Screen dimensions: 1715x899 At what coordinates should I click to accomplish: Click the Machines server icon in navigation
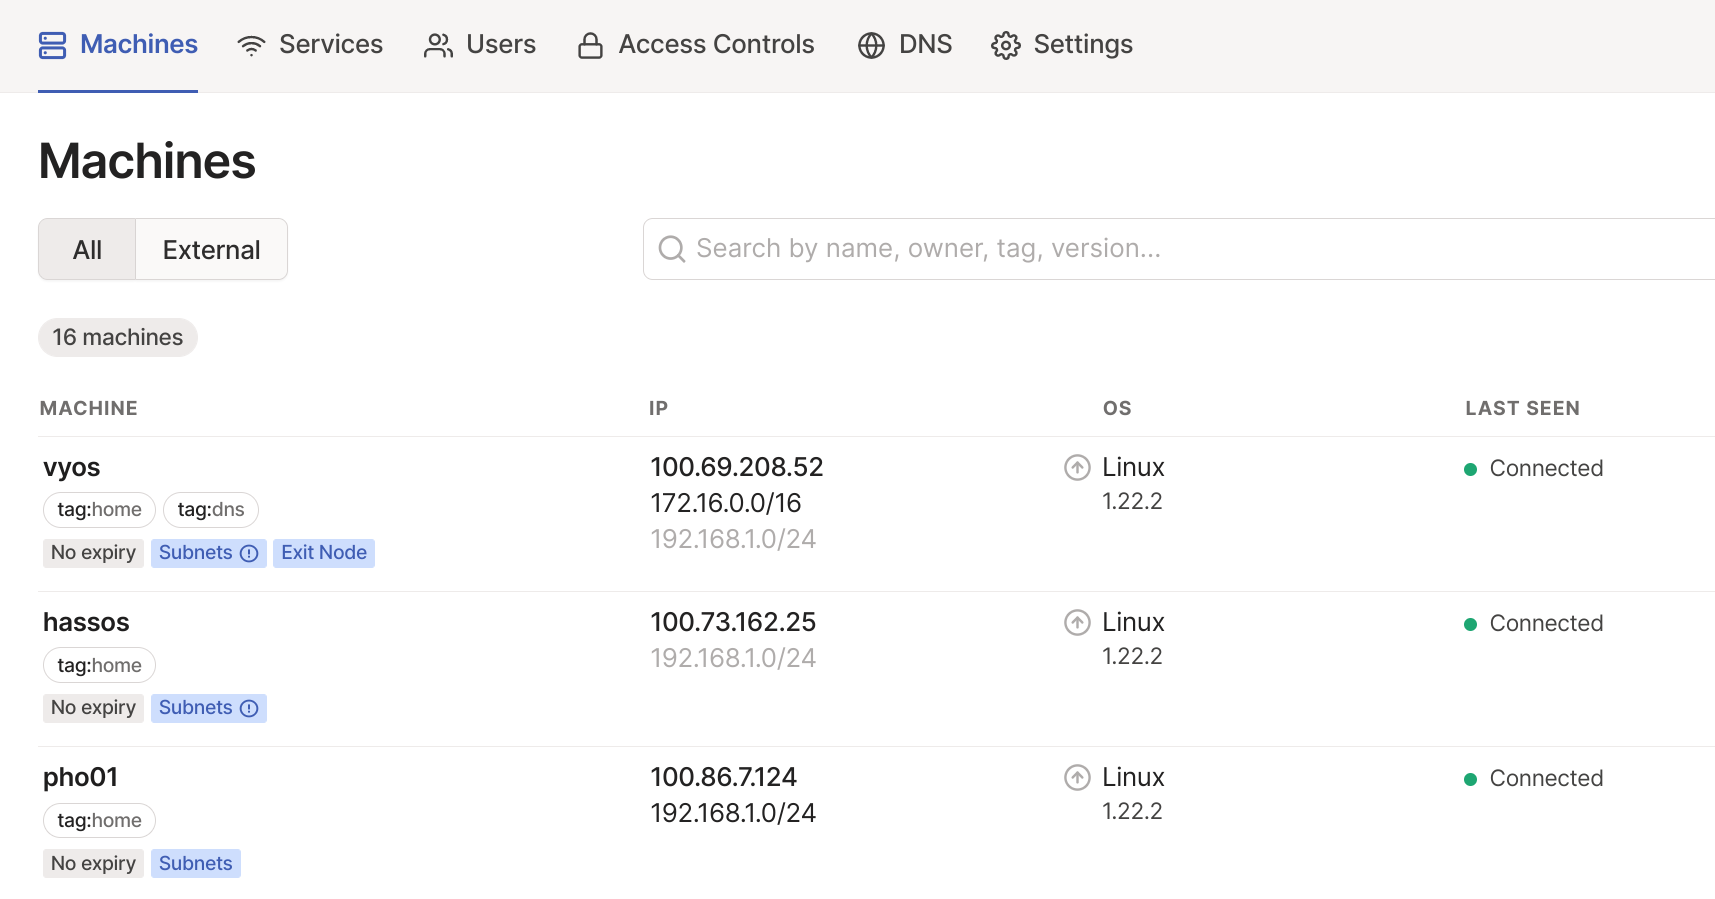(52, 45)
